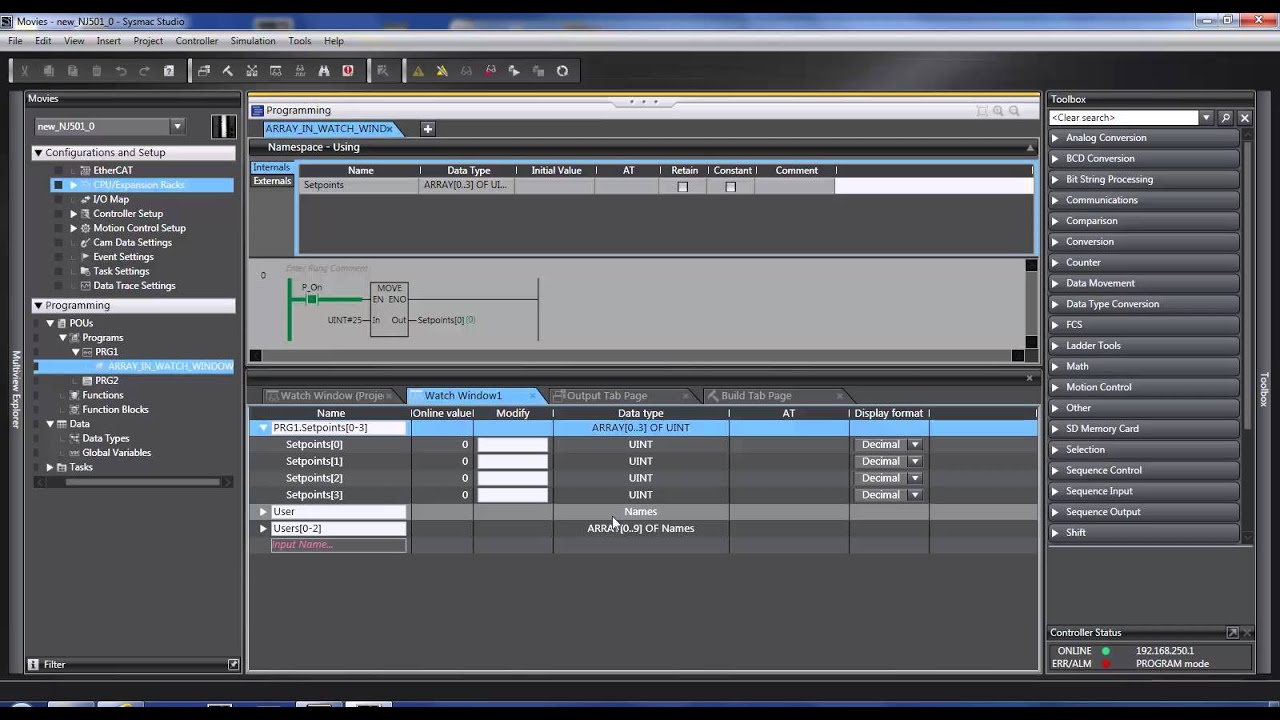Open the Controller menu

[197, 41]
